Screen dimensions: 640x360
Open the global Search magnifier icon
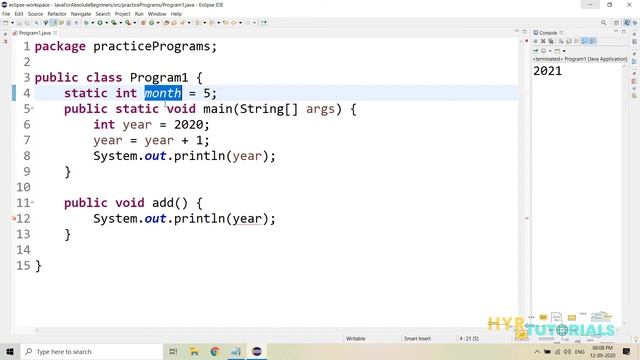[603, 23]
